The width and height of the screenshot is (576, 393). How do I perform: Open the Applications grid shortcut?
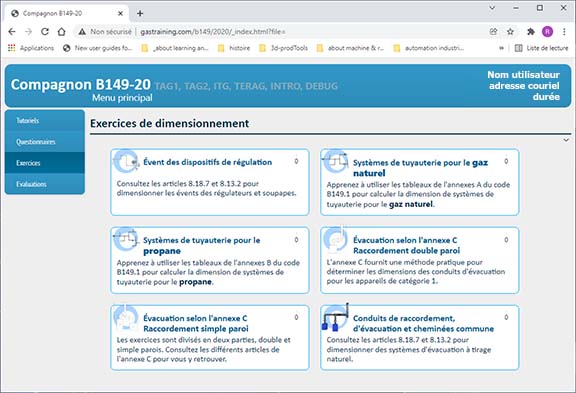coord(31,48)
